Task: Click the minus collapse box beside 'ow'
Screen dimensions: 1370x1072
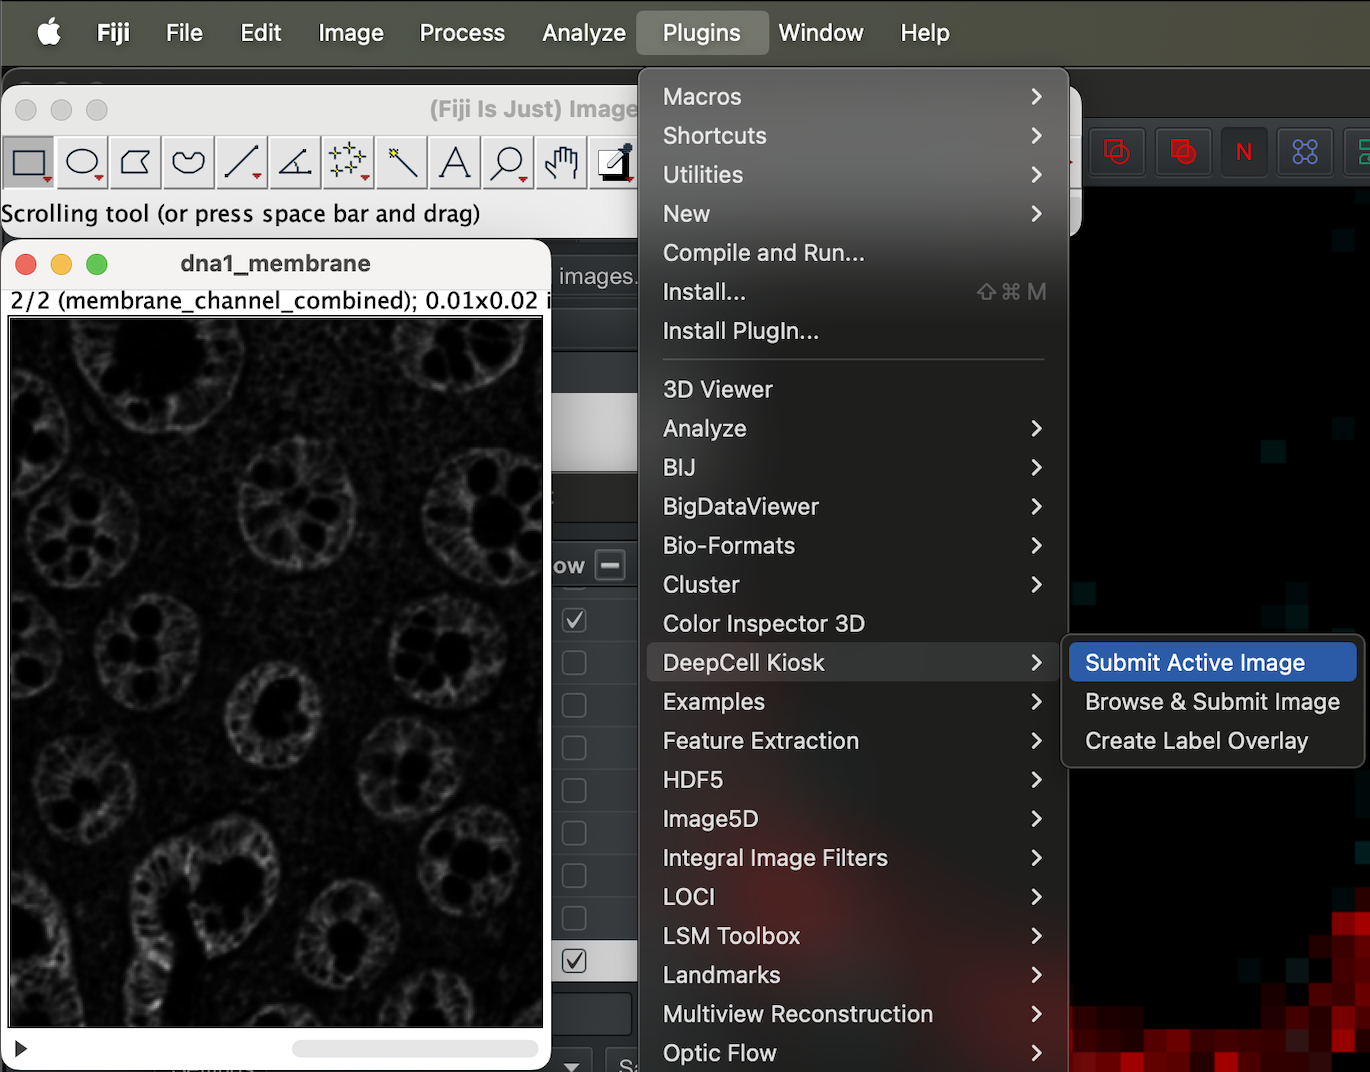Action: [x=610, y=565]
